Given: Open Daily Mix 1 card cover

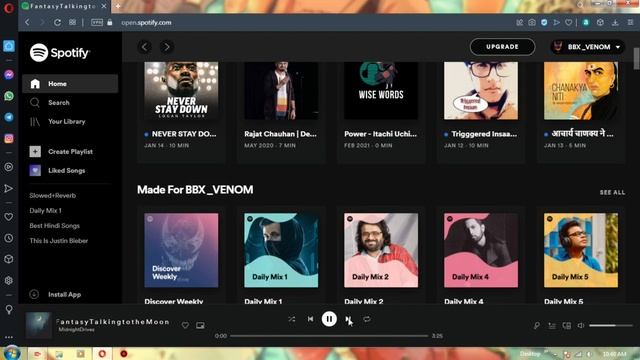Looking at the screenshot, I should coord(281,250).
